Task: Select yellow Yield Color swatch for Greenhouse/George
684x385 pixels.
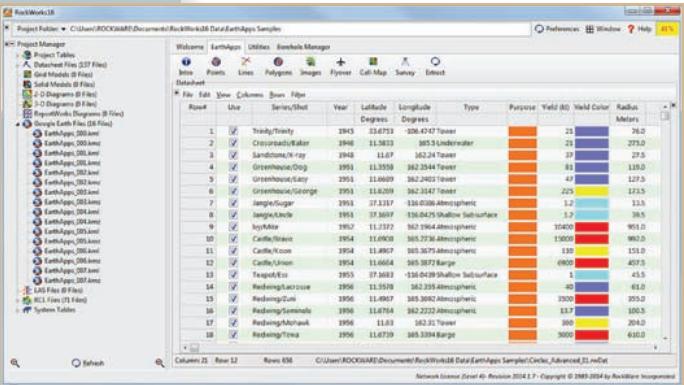Action: pos(592,191)
